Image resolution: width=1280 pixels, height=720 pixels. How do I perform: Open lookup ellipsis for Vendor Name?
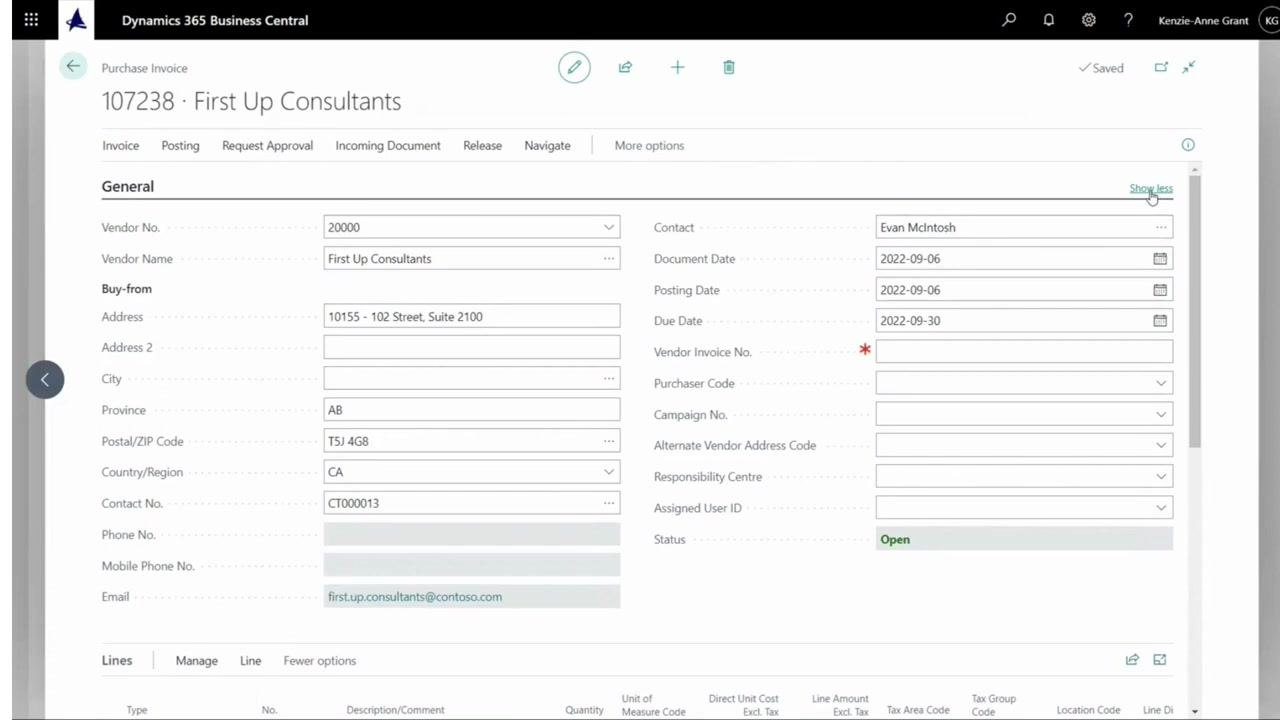(608, 259)
